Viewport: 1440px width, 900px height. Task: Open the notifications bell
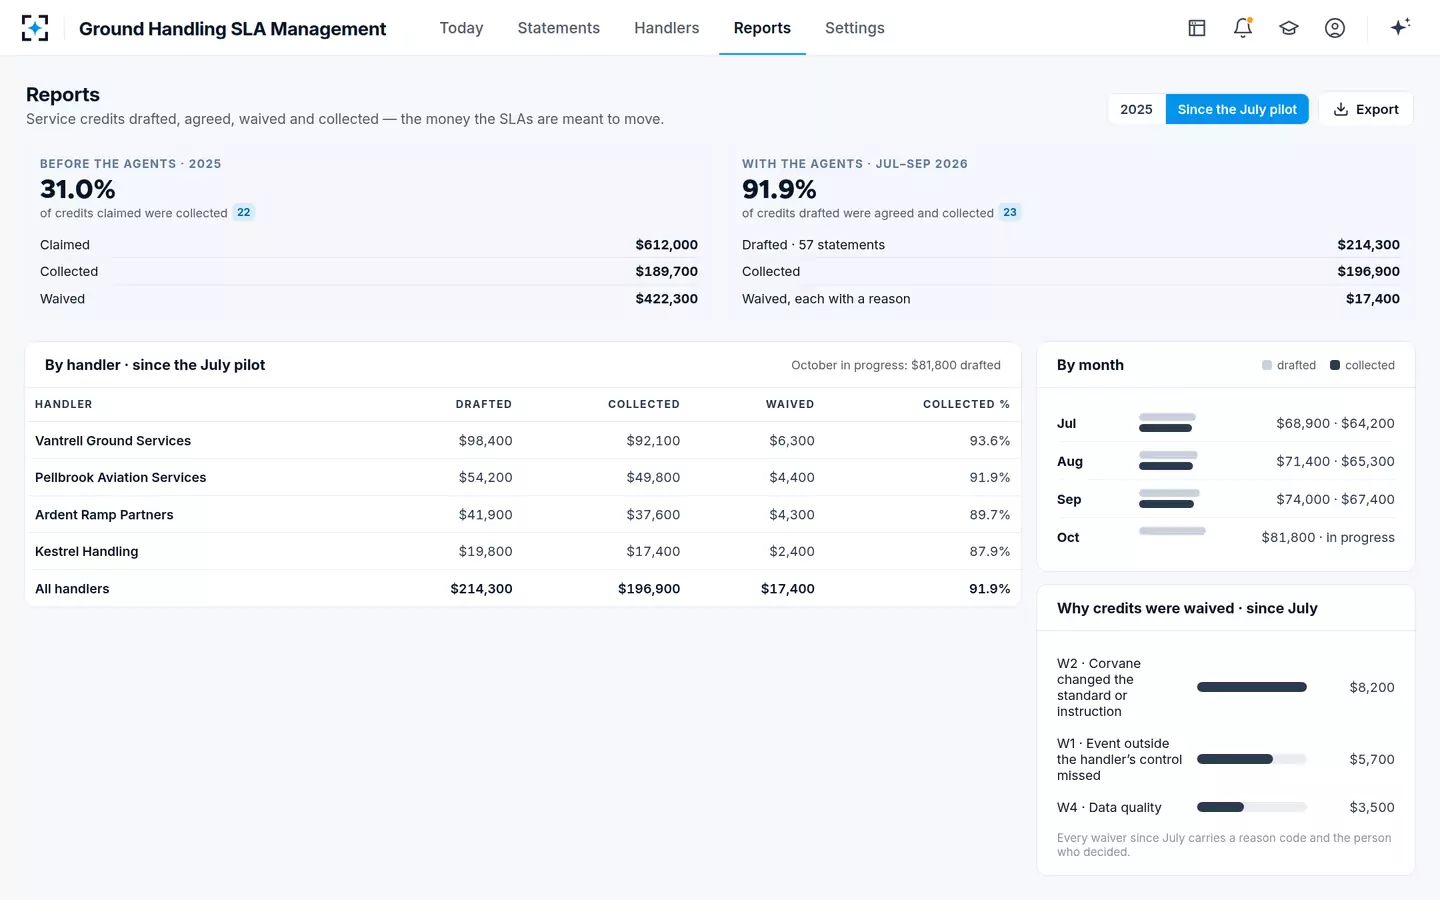[1243, 28]
